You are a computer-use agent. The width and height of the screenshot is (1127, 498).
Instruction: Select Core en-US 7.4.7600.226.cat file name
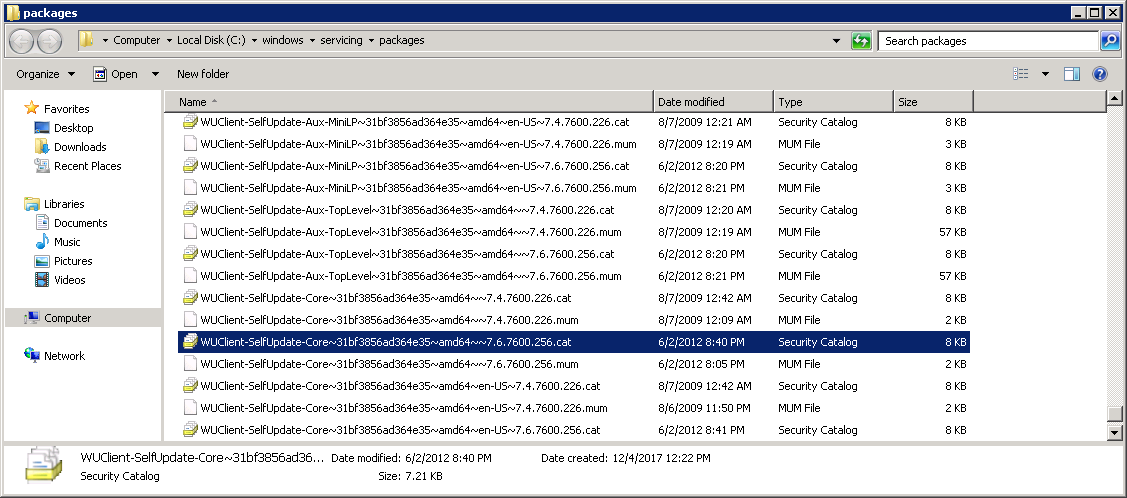tap(400, 386)
